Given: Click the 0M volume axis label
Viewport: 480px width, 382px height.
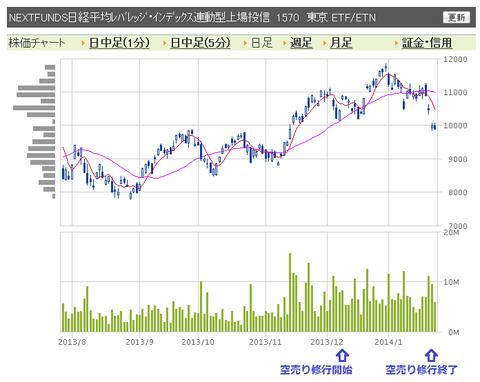Looking at the screenshot, I should click(454, 332).
